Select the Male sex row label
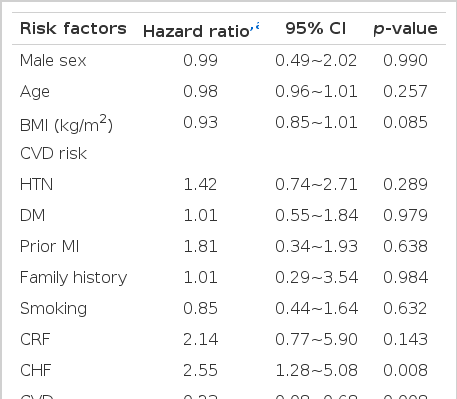This screenshot has height=399, width=457. click(x=53, y=61)
